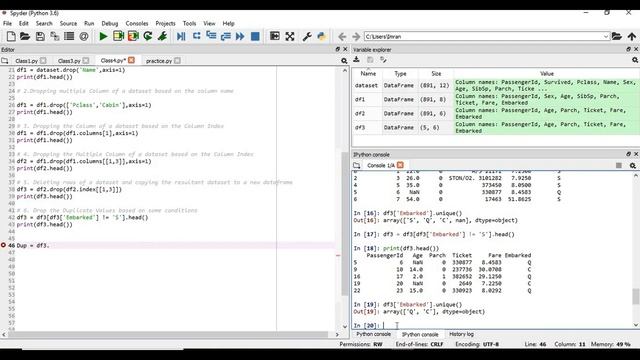Continue execution with the double-arrow icon
This screenshot has height=360, width=640.
click(240, 36)
